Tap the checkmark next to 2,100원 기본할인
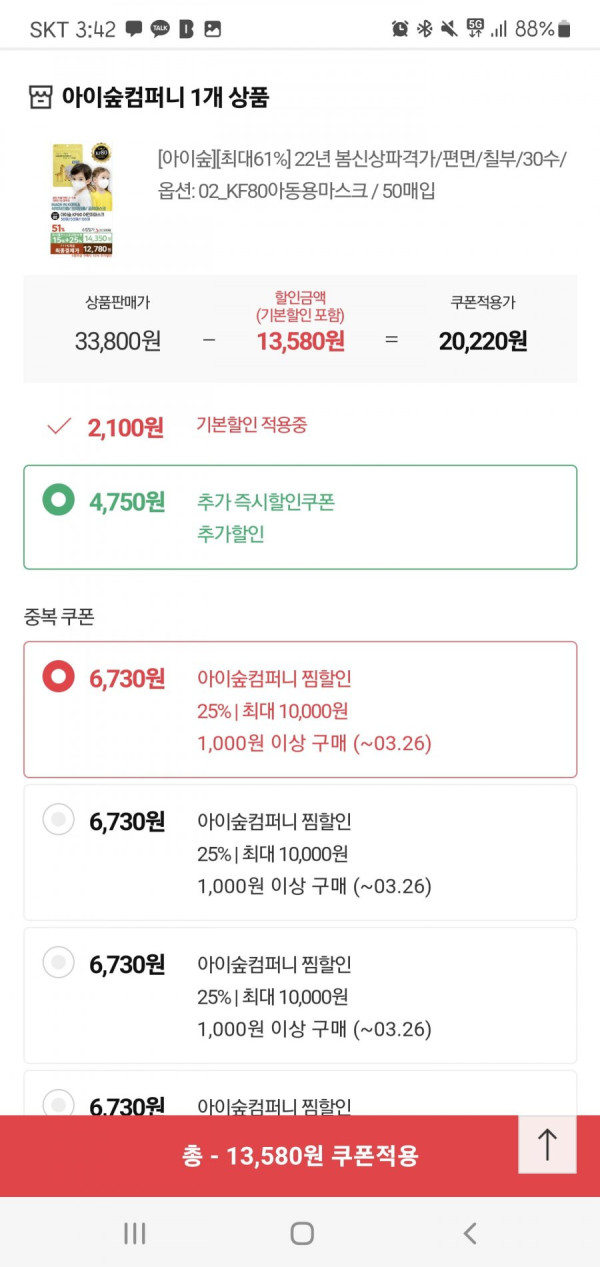600x1267 pixels. [x=59, y=427]
